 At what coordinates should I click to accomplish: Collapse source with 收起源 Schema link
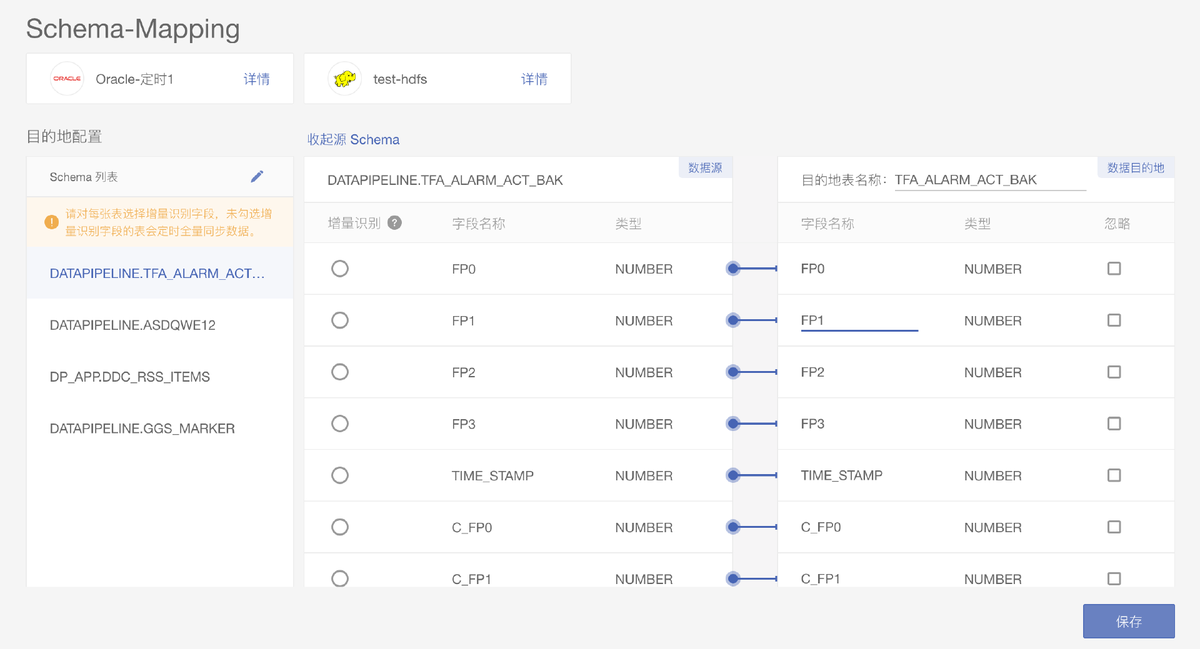click(x=353, y=140)
